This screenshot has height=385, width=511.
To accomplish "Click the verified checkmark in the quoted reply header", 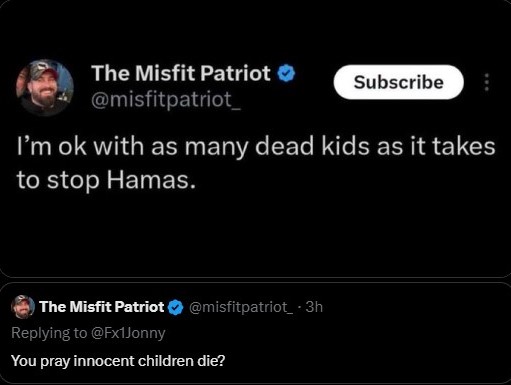I will click(176, 307).
